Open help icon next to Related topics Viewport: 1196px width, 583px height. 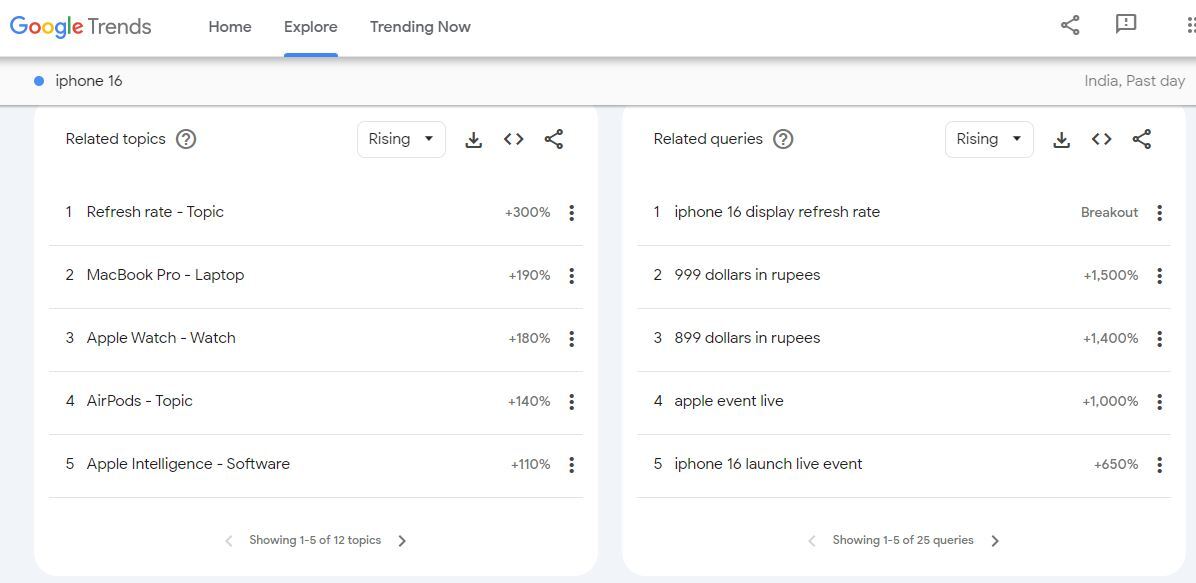[x=186, y=139]
